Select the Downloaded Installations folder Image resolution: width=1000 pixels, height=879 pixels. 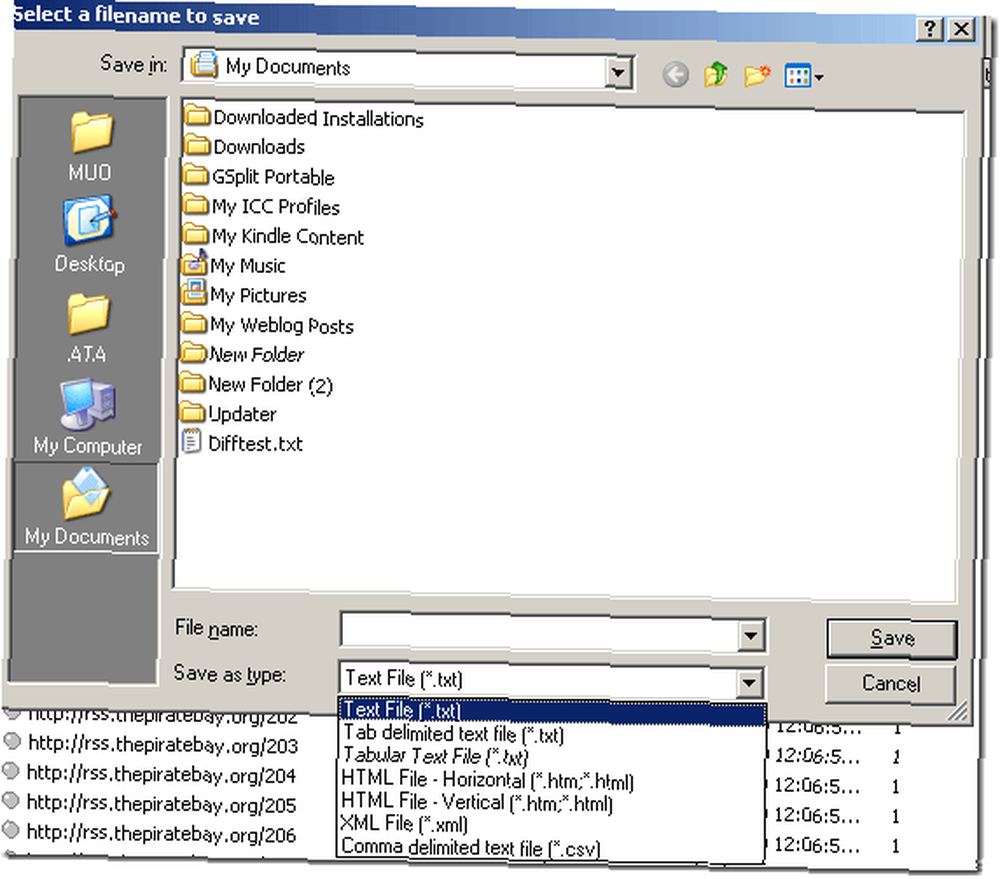click(x=305, y=117)
